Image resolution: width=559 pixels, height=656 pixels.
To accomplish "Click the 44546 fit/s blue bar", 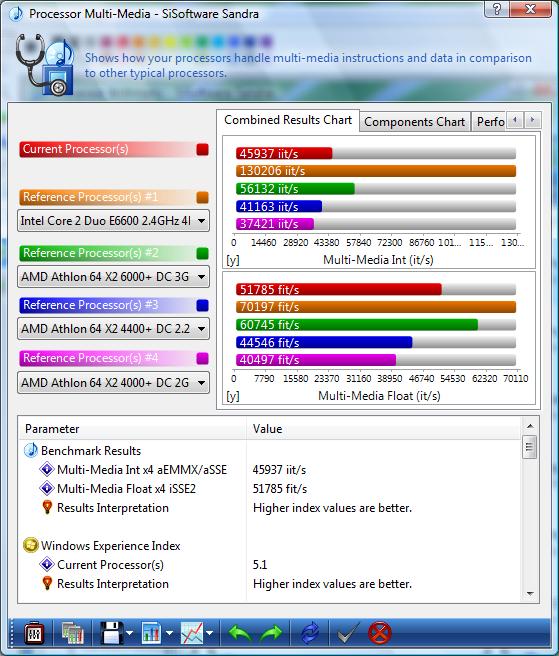I will (x=324, y=342).
